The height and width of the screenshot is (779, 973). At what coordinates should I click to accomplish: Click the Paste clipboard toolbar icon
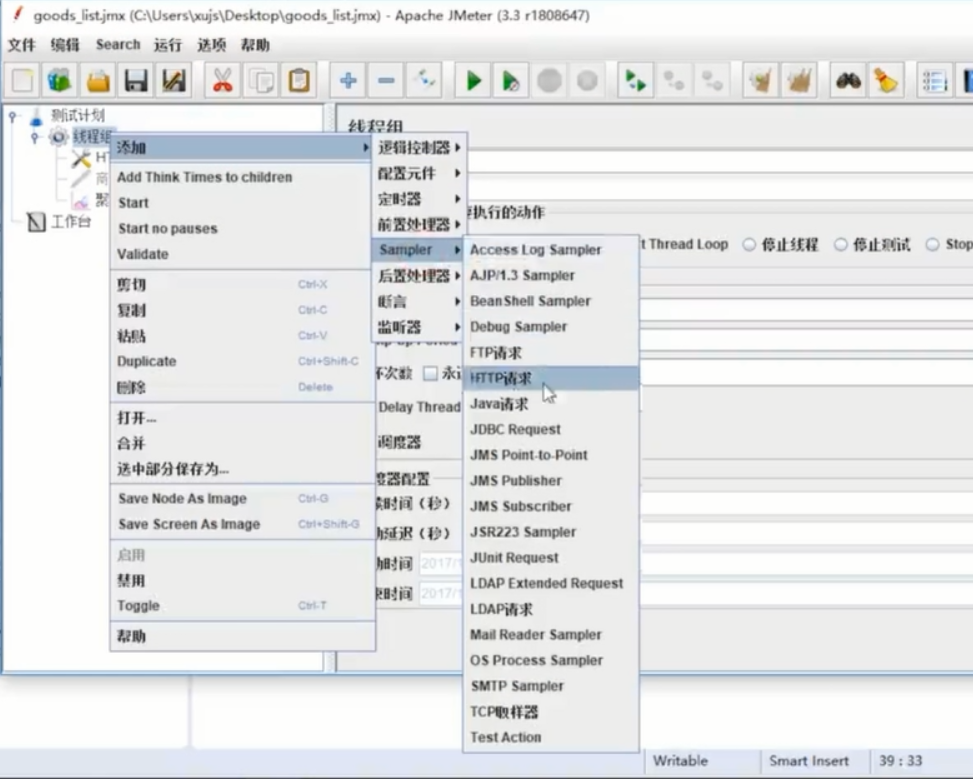298,81
